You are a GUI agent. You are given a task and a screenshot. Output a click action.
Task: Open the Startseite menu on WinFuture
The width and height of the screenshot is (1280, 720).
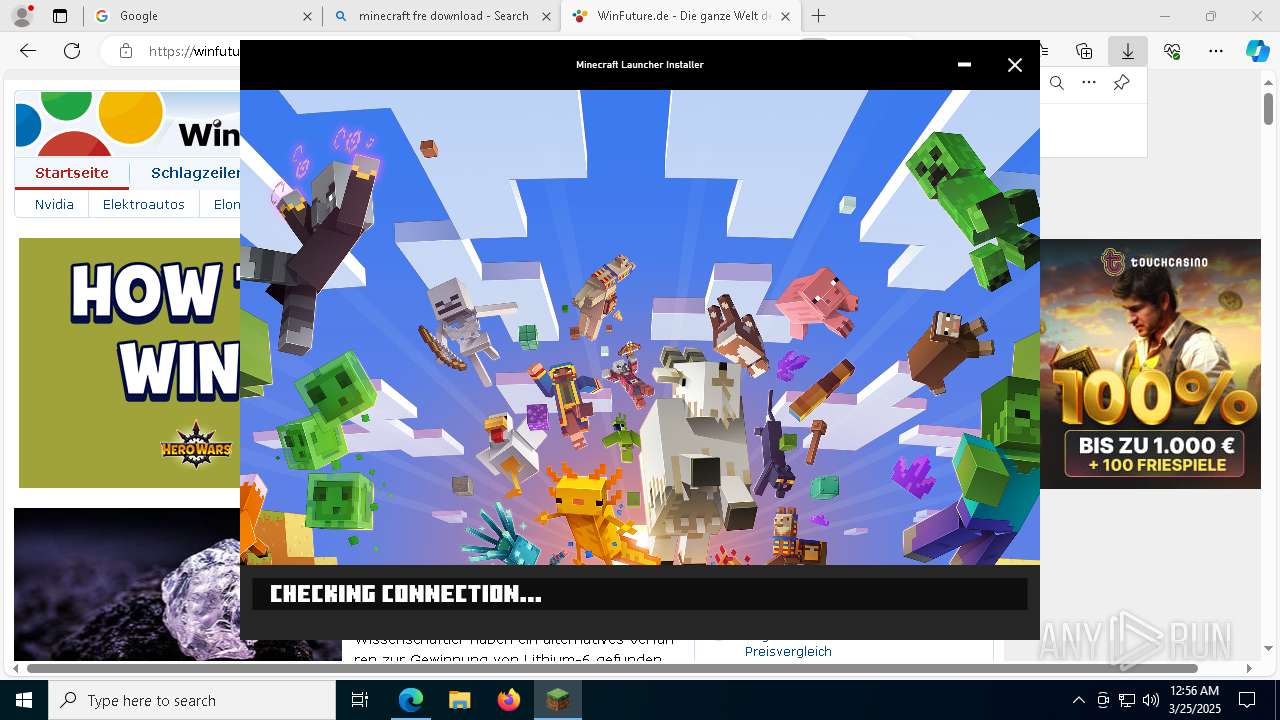click(x=72, y=173)
